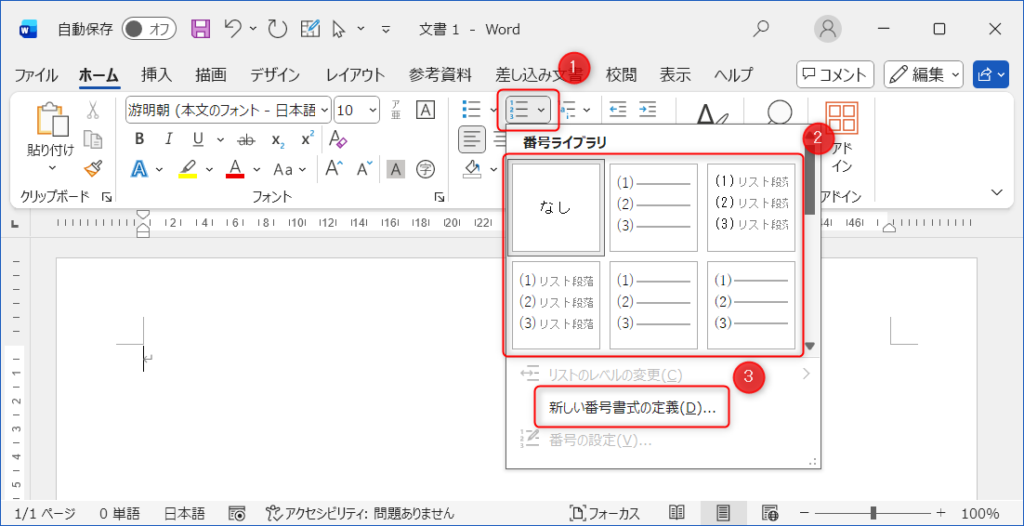This screenshot has height=526, width=1024.
Task: Click the Cut scissors icon
Action: click(x=93, y=110)
